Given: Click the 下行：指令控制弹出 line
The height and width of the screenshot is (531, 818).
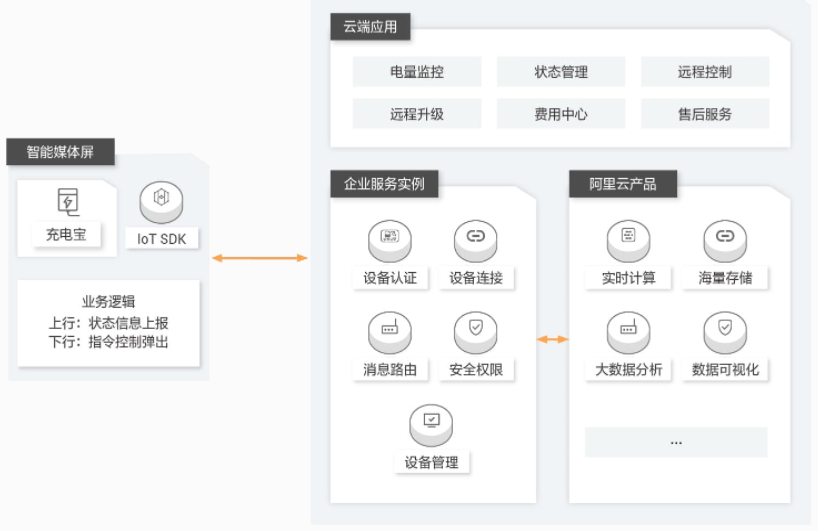Looking at the screenshot, I should (109, 342).
